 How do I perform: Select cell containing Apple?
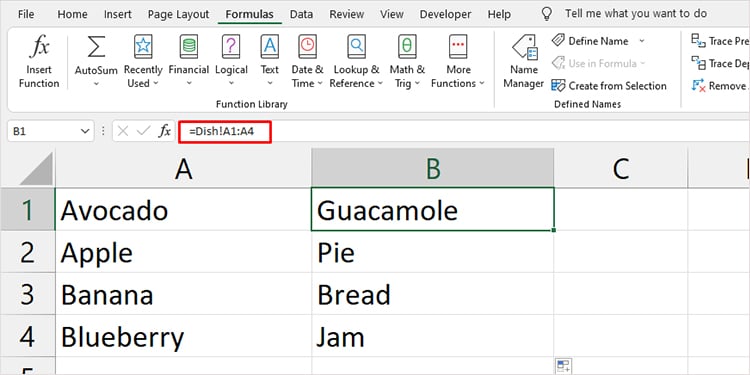coord(183,252)
